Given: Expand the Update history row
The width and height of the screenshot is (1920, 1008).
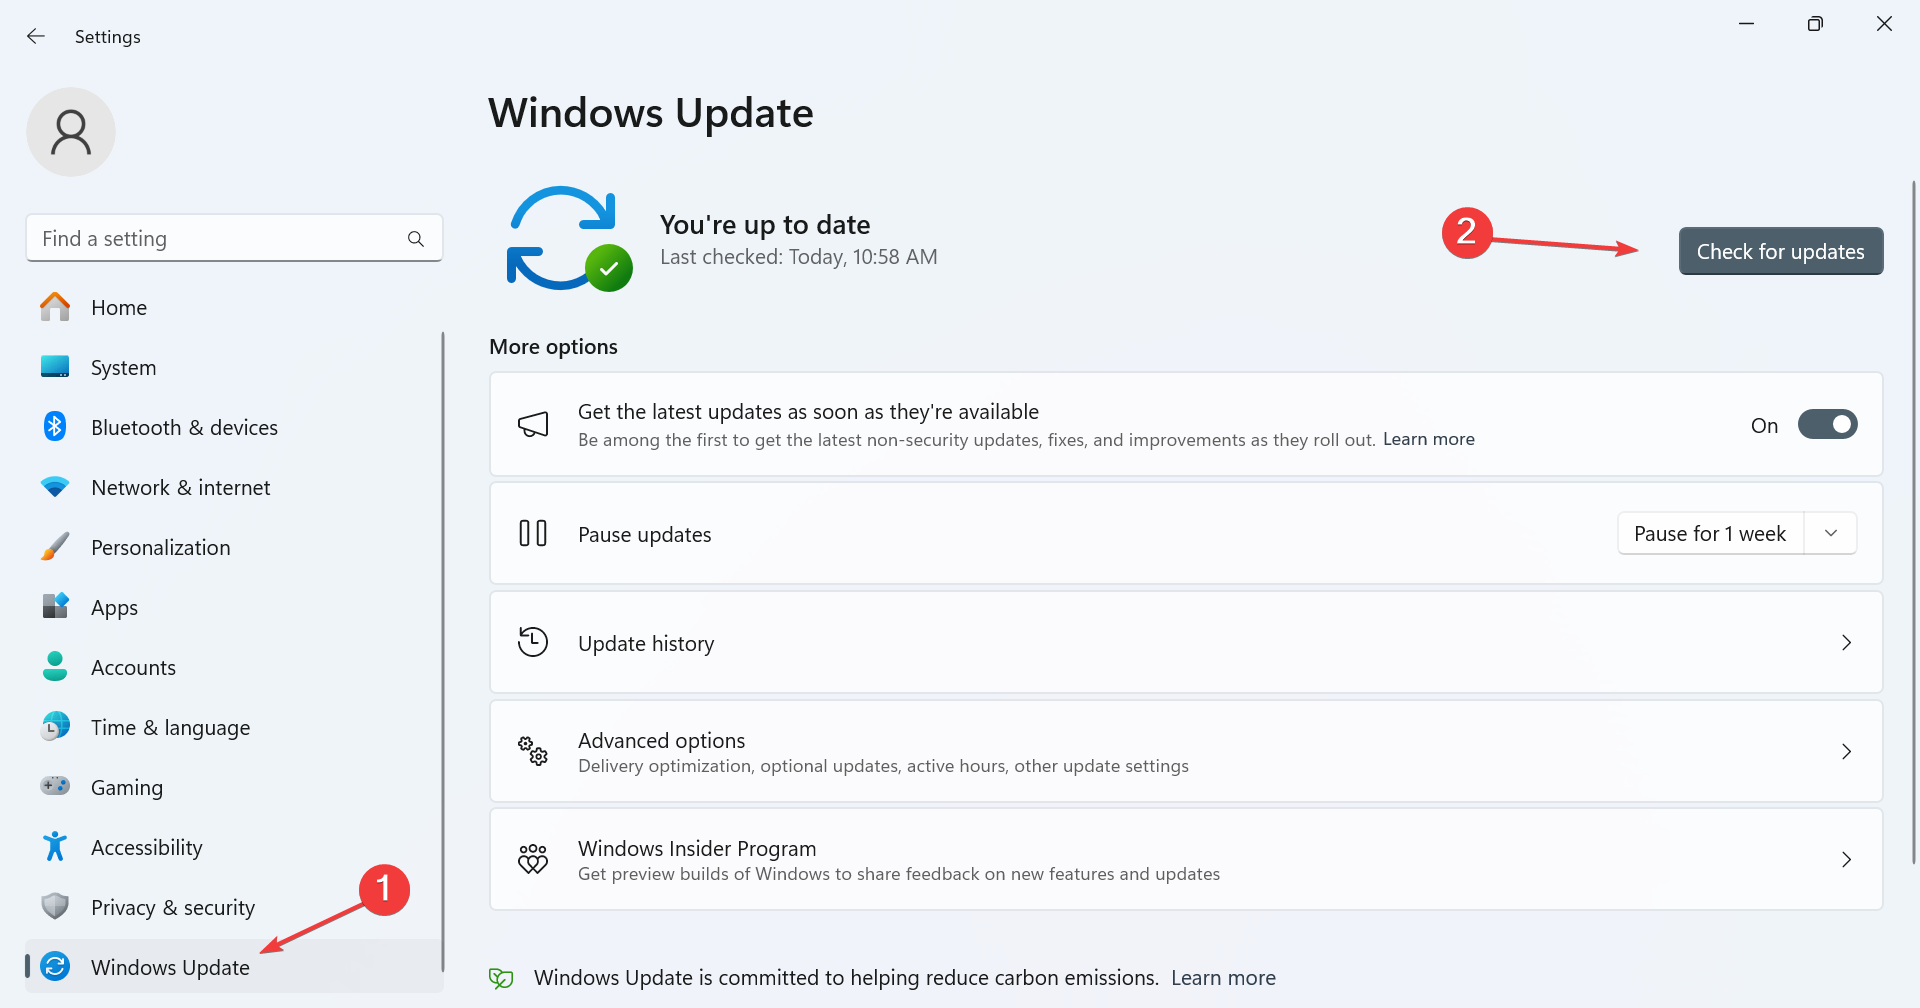Looking at the screenshot, I should [x=1846, y=643].
